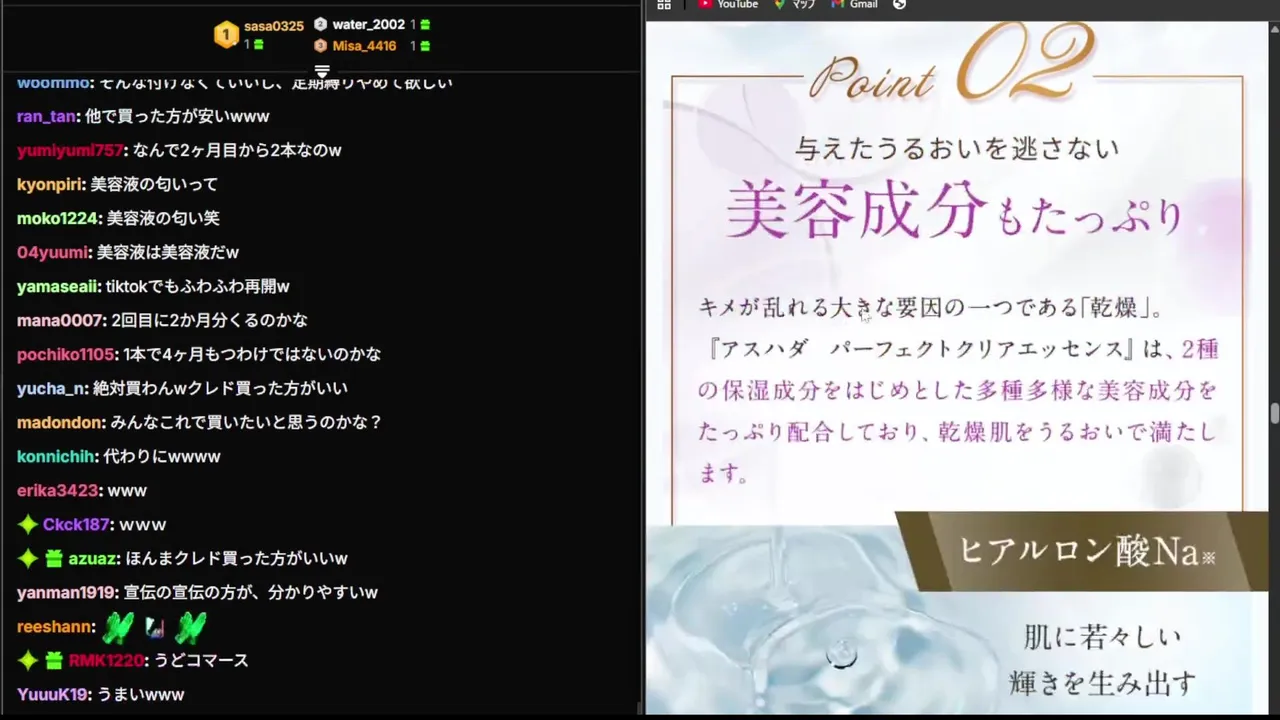Screen dimensions: 1280x720
Task: Click the silver rank 2 badge
Action: pyautogui.click(x=320, y=24)
